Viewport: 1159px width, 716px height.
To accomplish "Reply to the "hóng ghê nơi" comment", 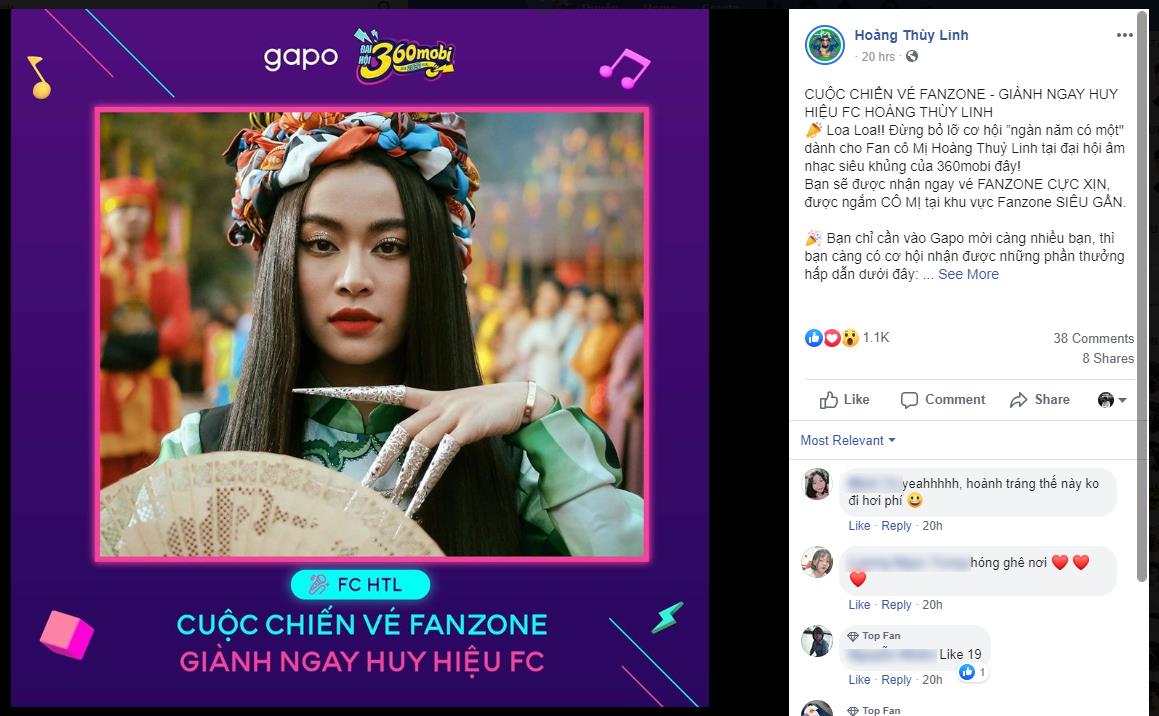I will 896,604.
